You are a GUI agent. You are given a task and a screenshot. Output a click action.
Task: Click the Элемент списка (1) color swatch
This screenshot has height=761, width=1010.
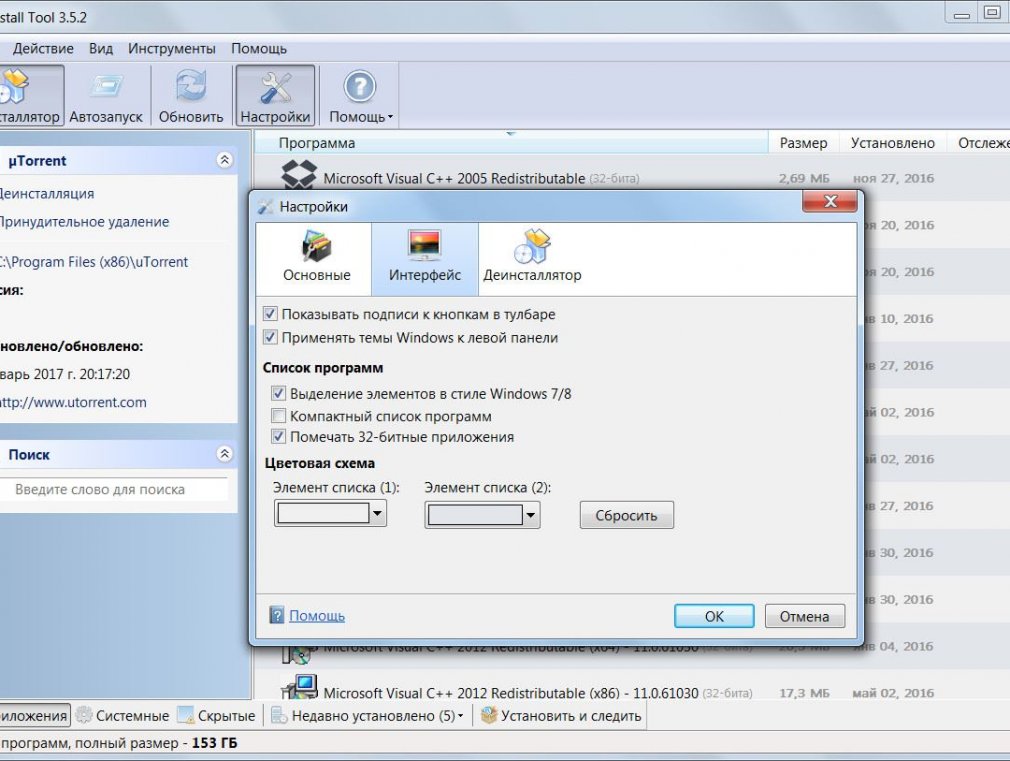pyautogui.click(x=323, y=514)
